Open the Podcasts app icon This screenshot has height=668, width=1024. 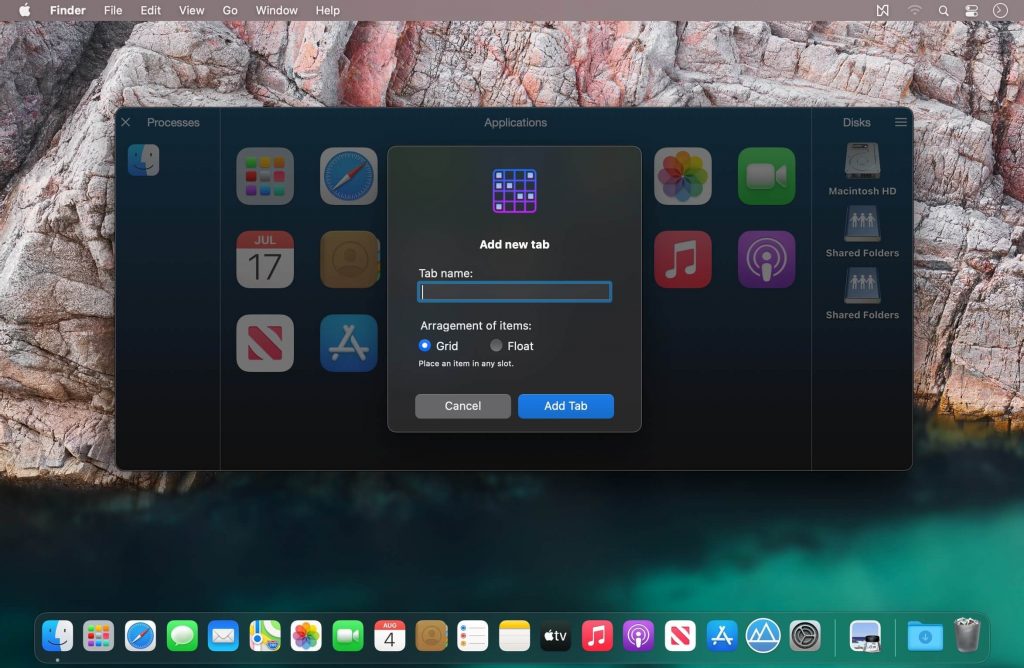coord(766,258)
